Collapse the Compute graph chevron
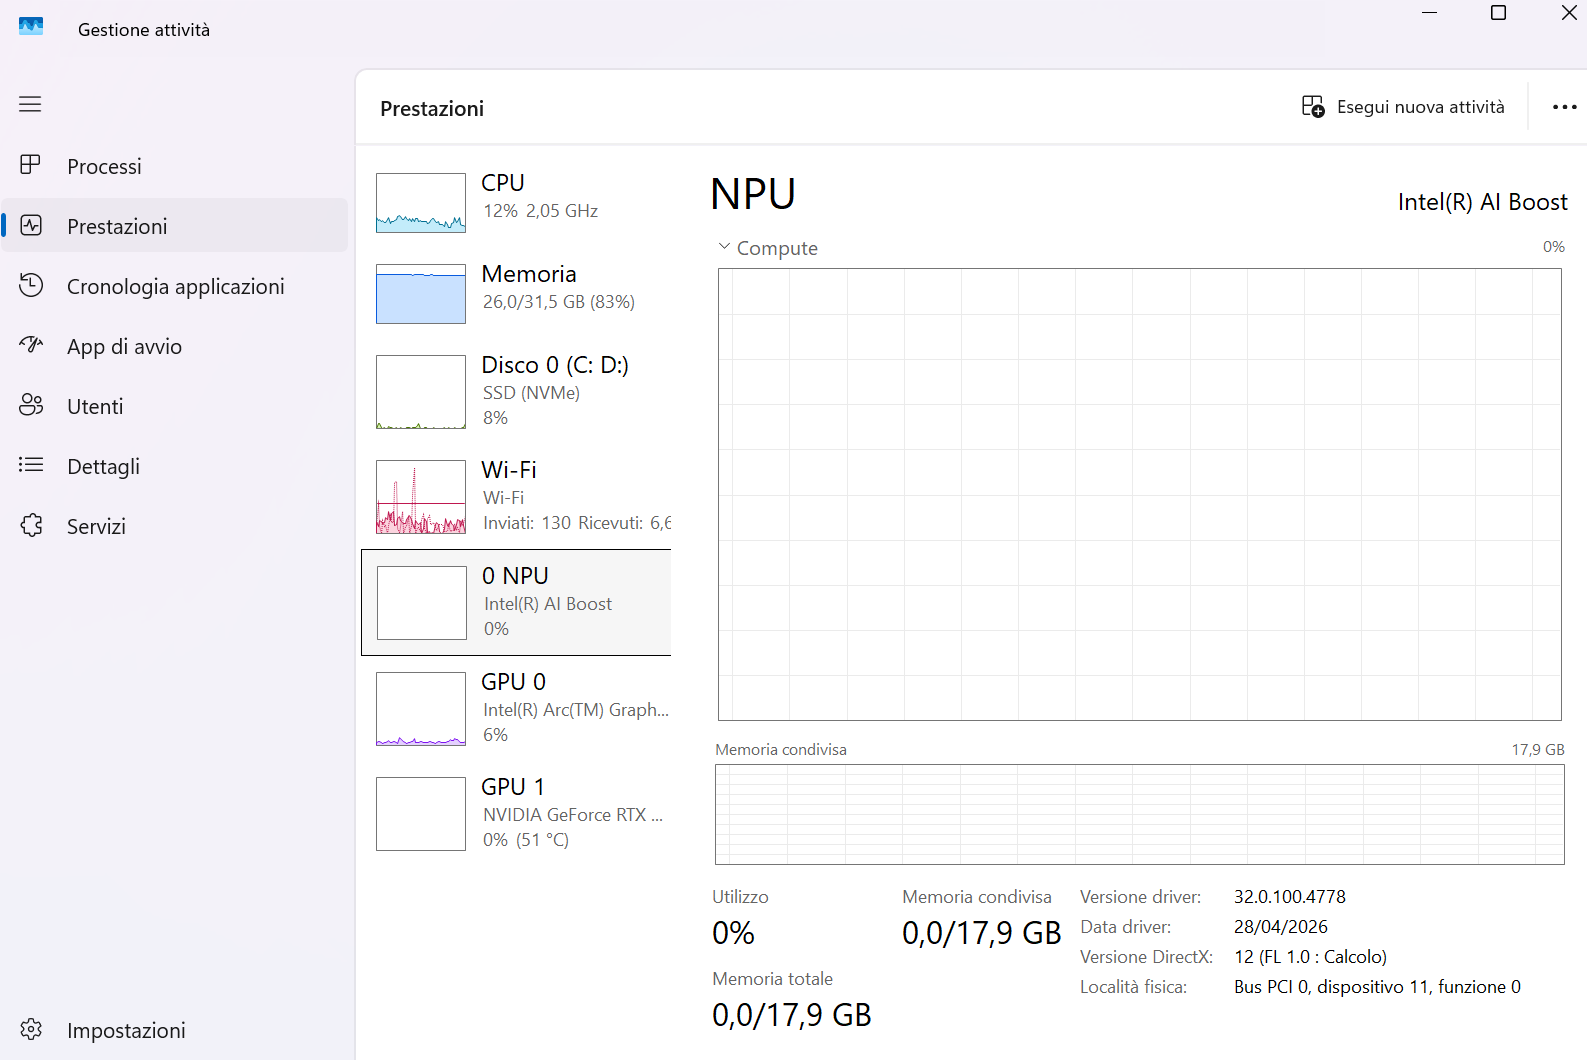 pyautogui.click(x=724, y=247)
